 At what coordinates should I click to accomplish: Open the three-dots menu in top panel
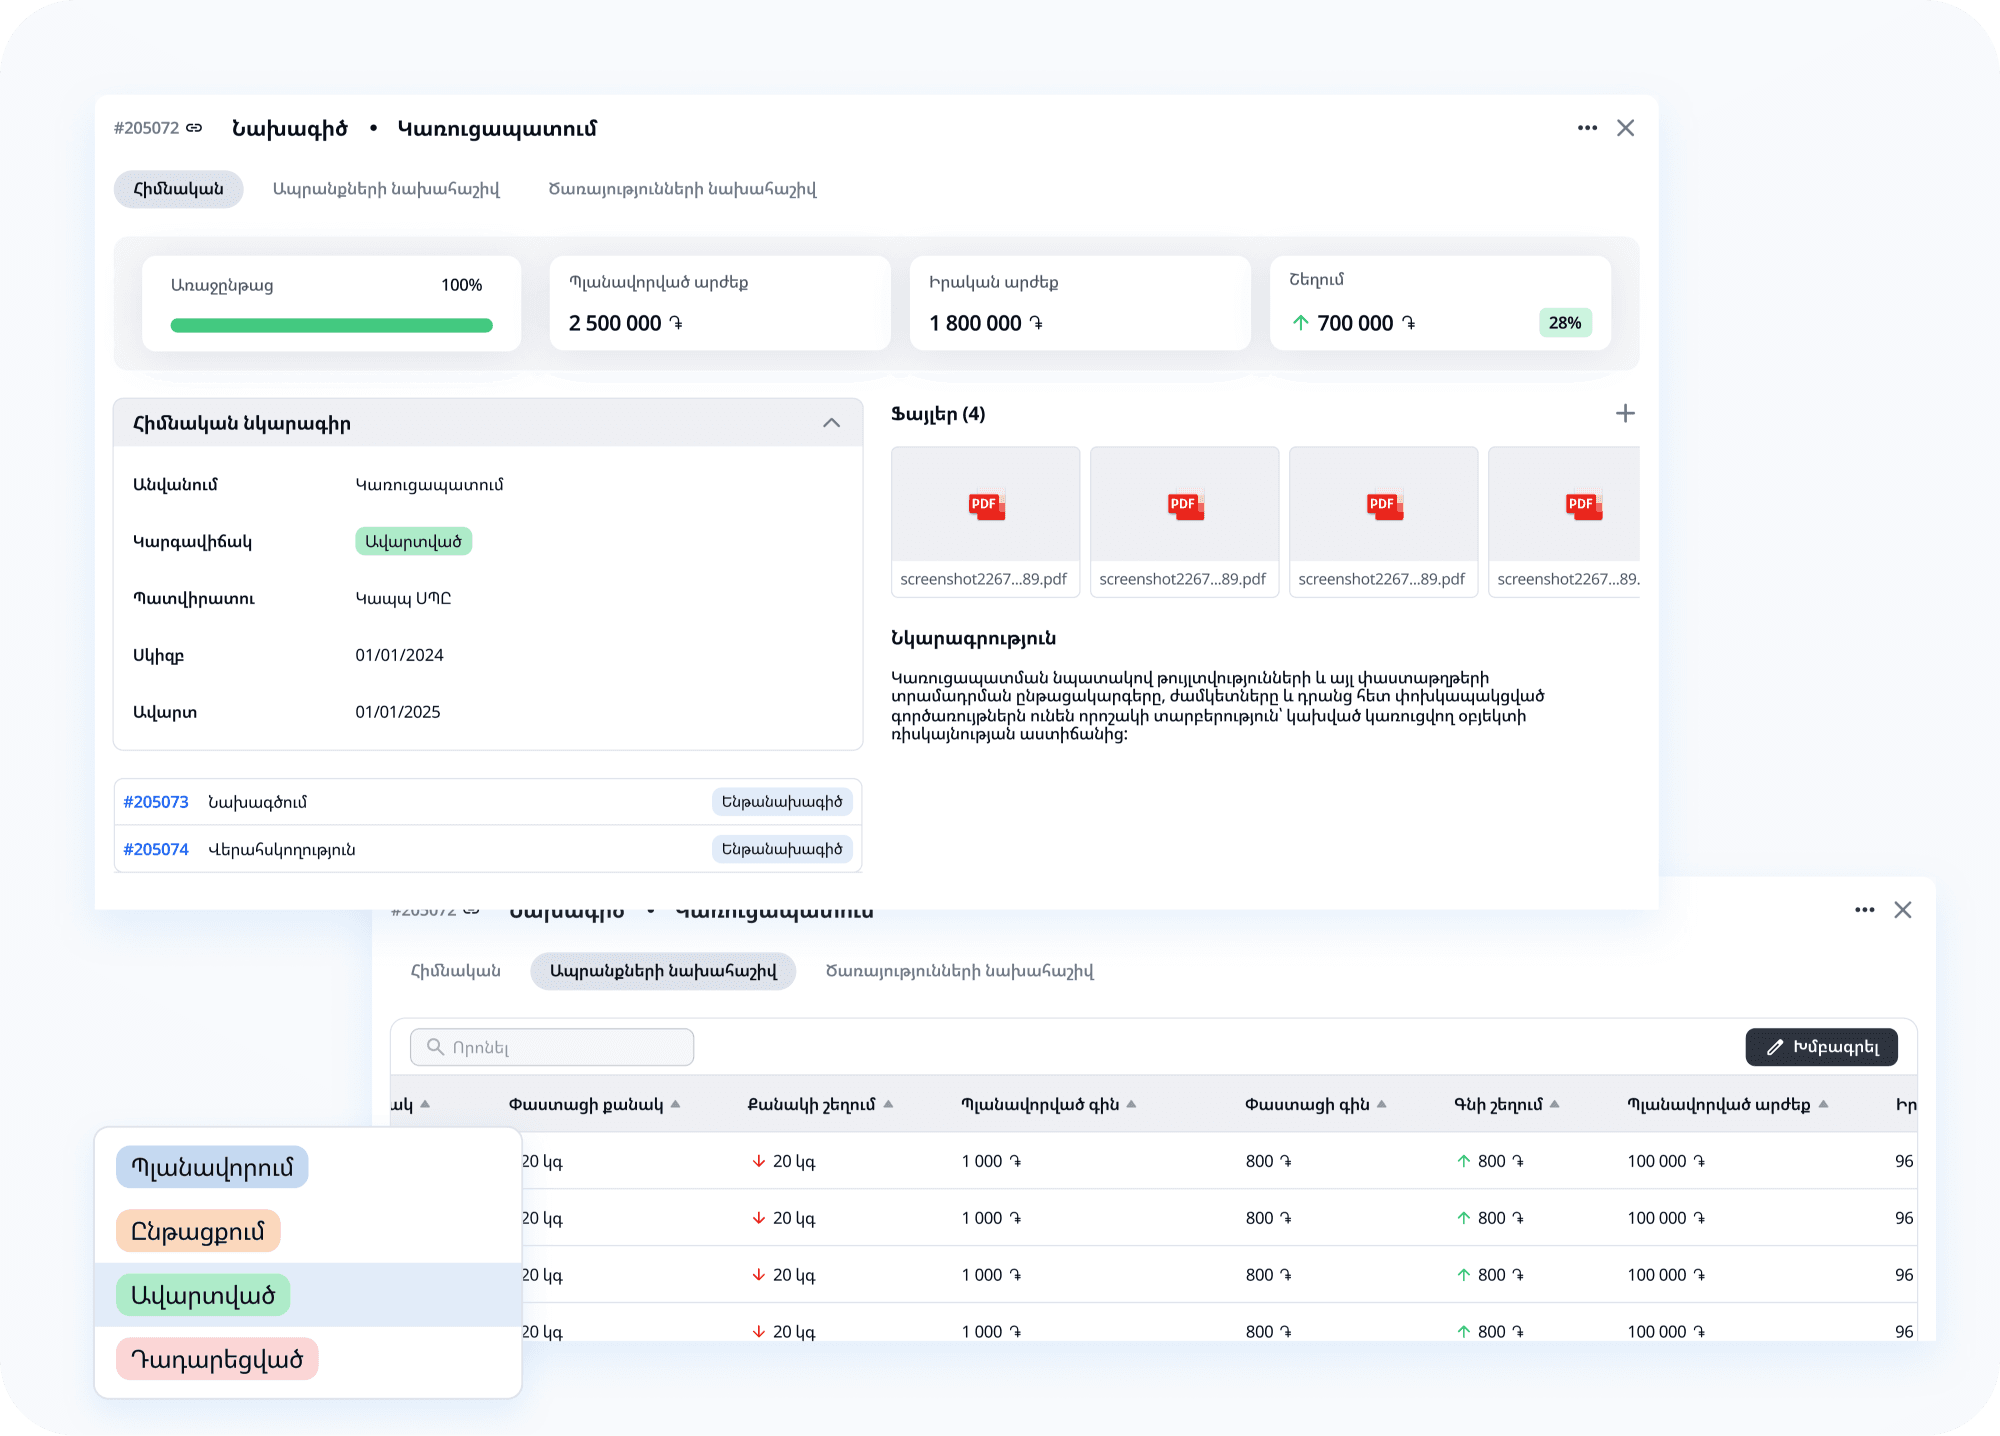[x=1587, y=128]
